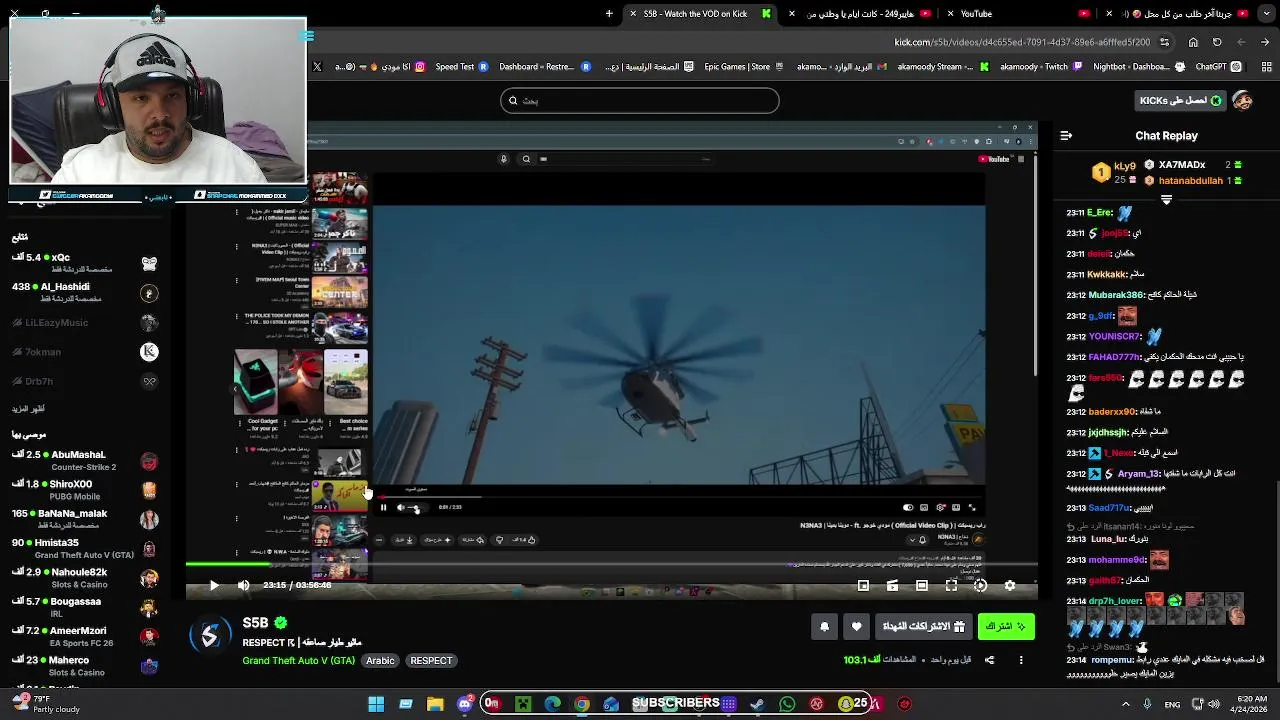Seek on the Kick VOD progress bar
This screenshot has height=720, width=1280.
tap(611, 565)
